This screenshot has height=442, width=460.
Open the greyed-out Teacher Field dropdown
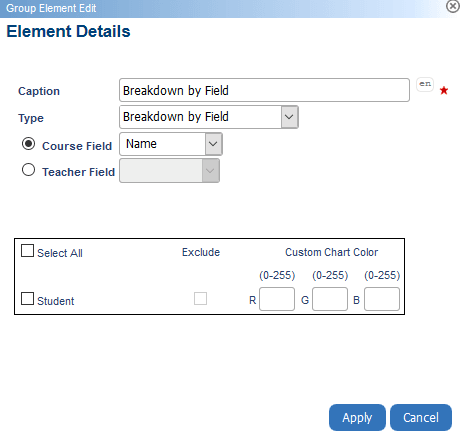169,171
